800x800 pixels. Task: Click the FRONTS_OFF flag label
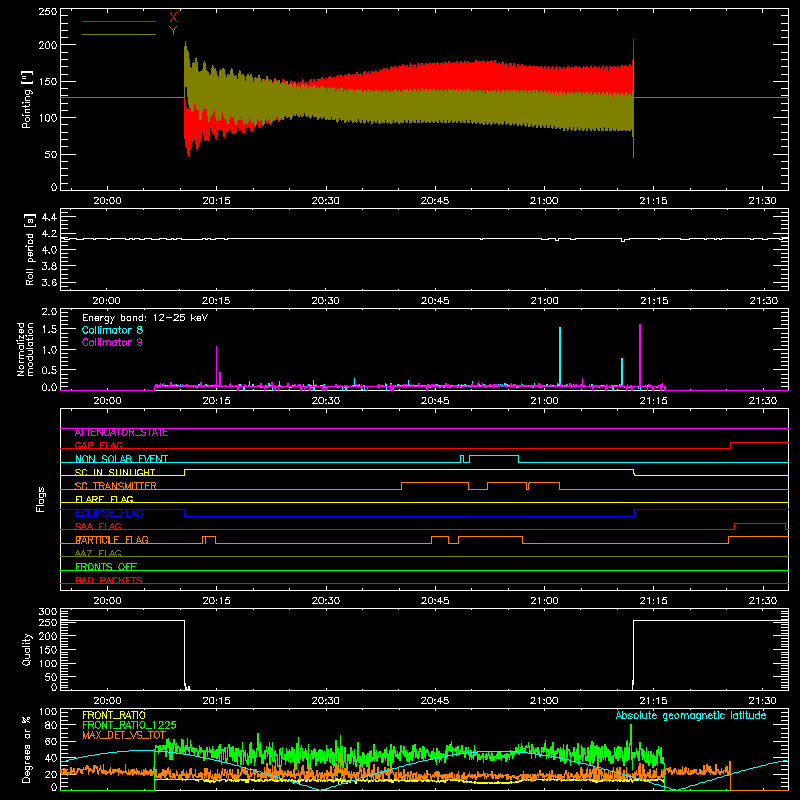[106, 567]
